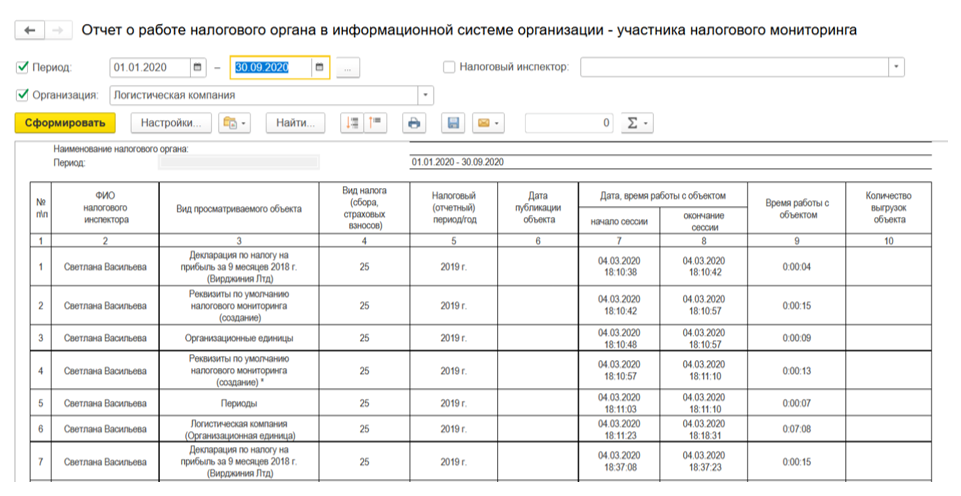Click the Найти... button
This screenshot has width=961, height=496.
(295, 123)
